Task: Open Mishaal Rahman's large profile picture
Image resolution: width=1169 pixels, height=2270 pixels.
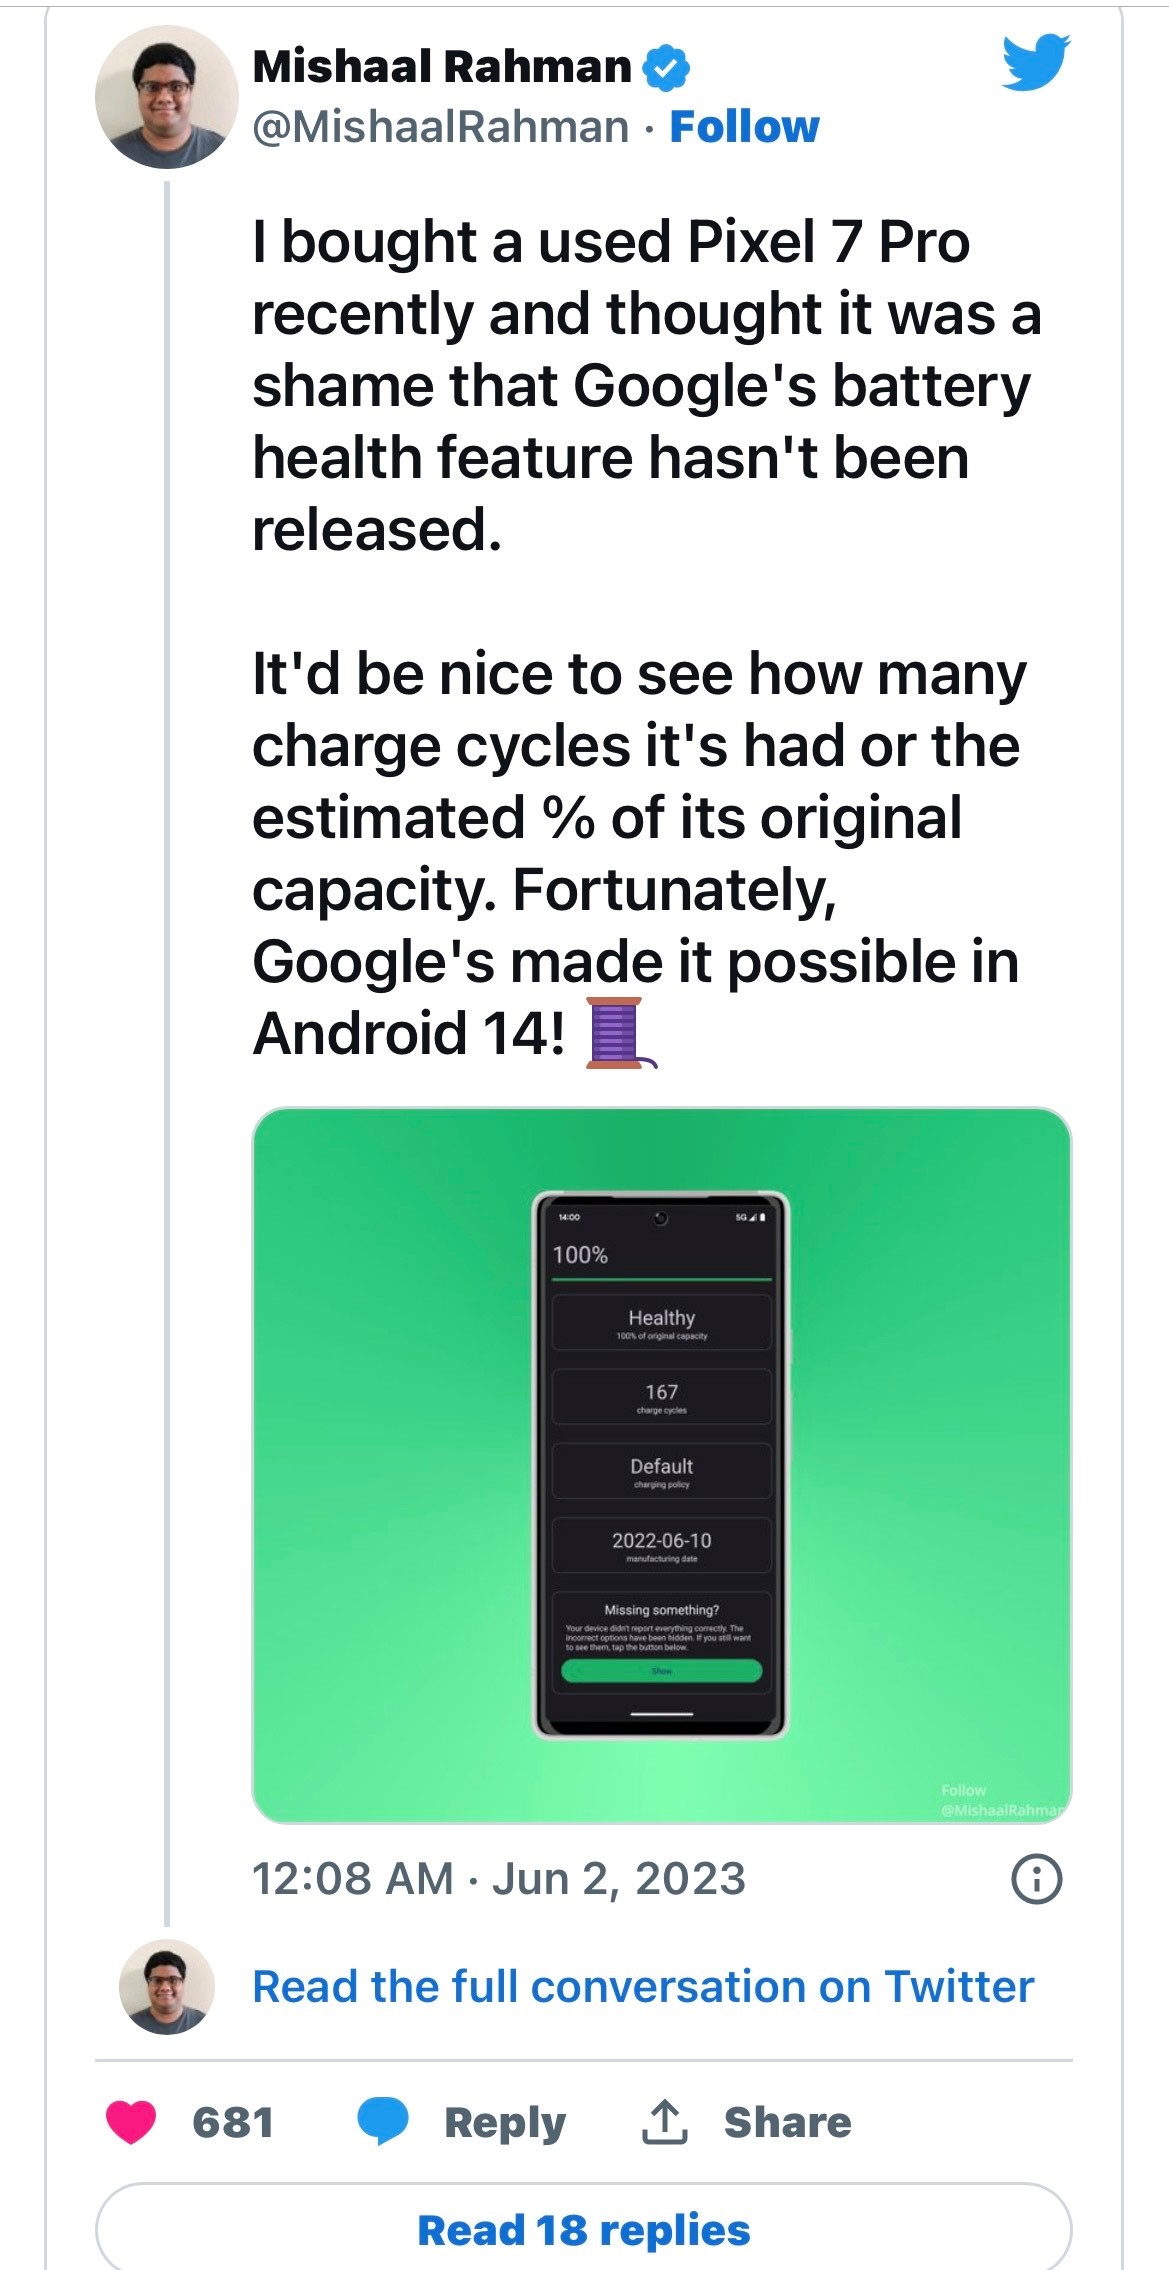Action: tap(166, 97)
